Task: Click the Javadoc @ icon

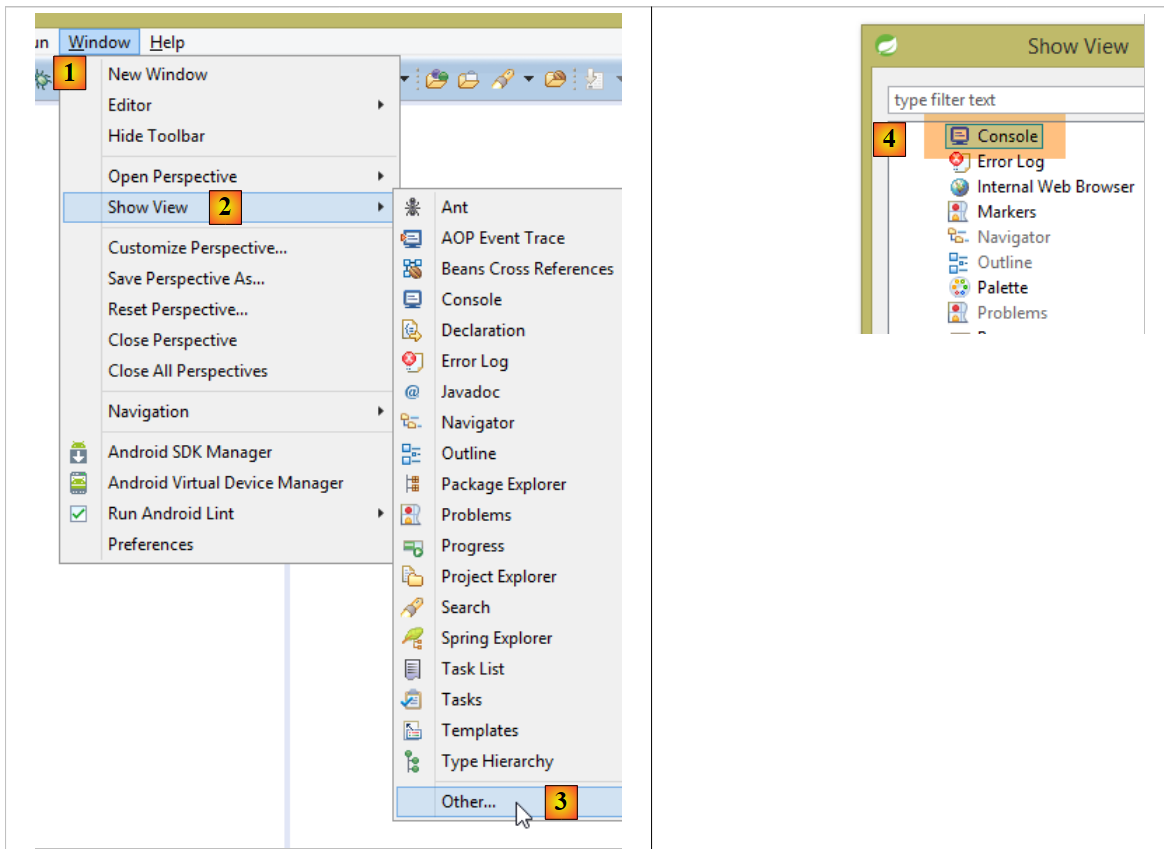Action: (412, 392)
